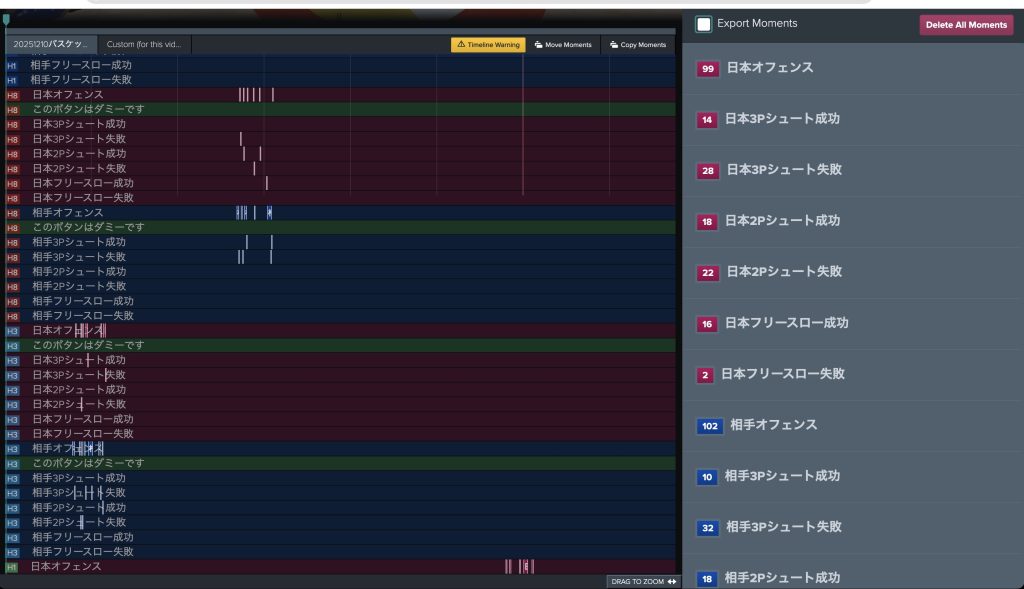Screen dimensions: 1024x589
Task: Select the first H8 このボタンはダミーです row
Action: 88,109
